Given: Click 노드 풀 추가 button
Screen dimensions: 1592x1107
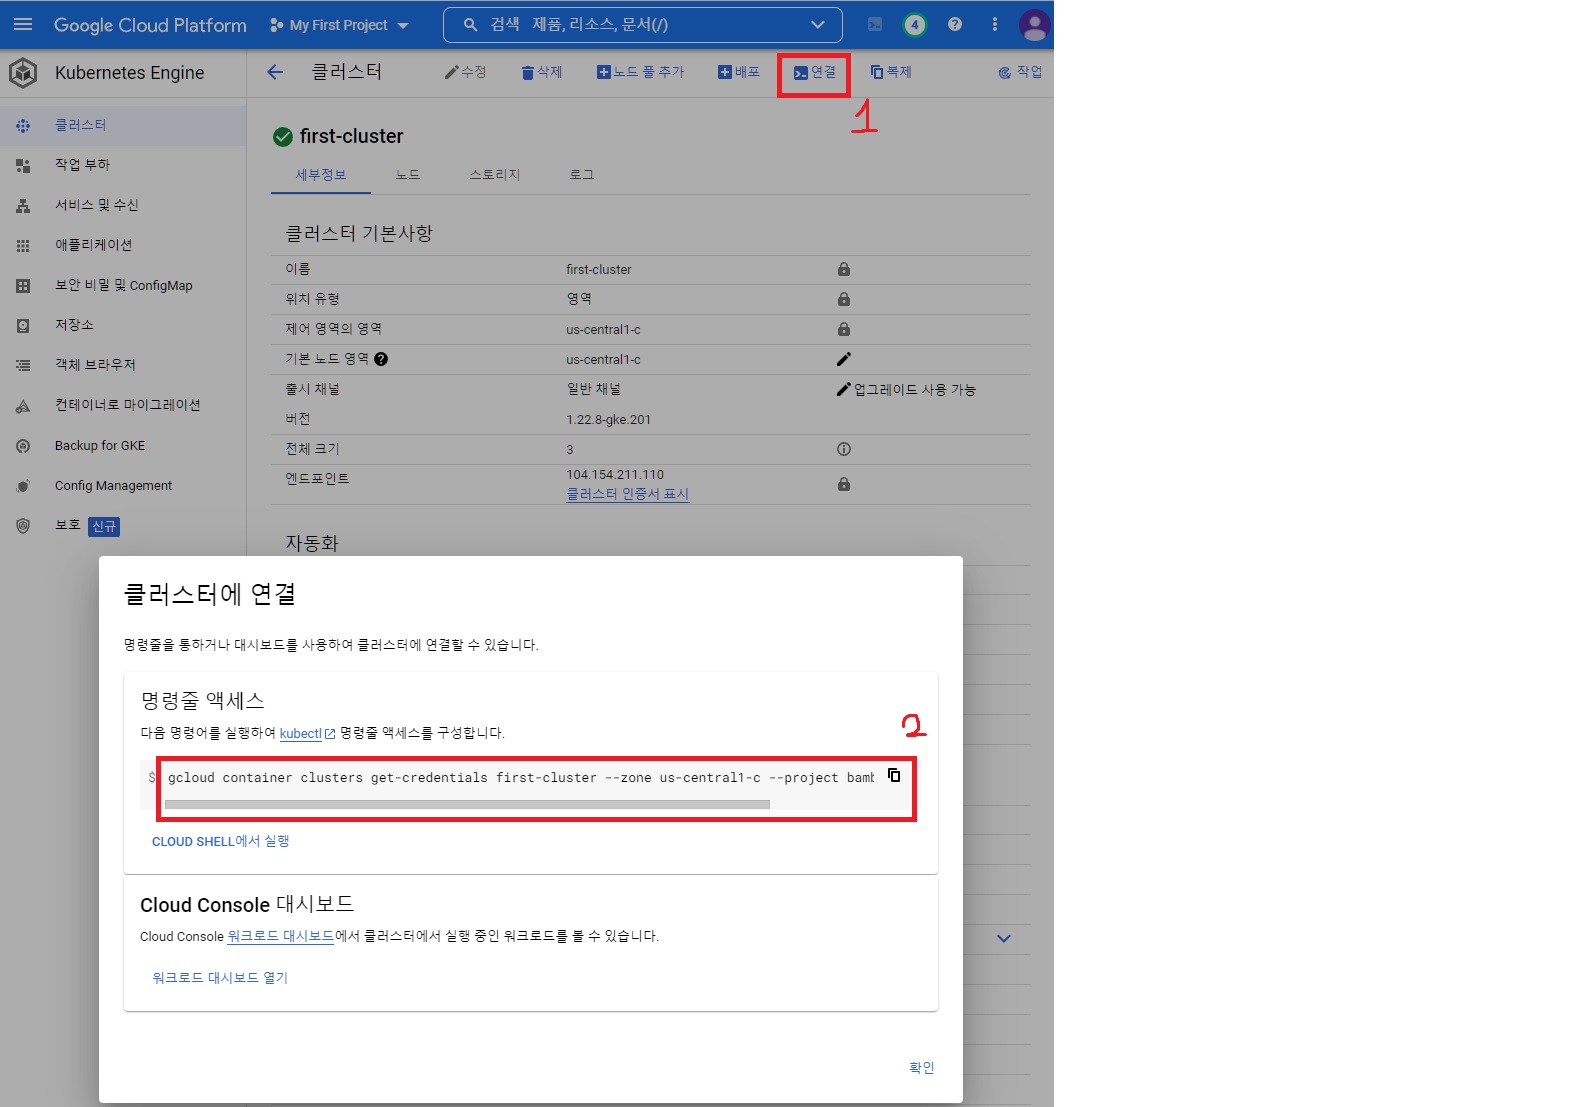Looking at the screenshot, I should [641, 72].
